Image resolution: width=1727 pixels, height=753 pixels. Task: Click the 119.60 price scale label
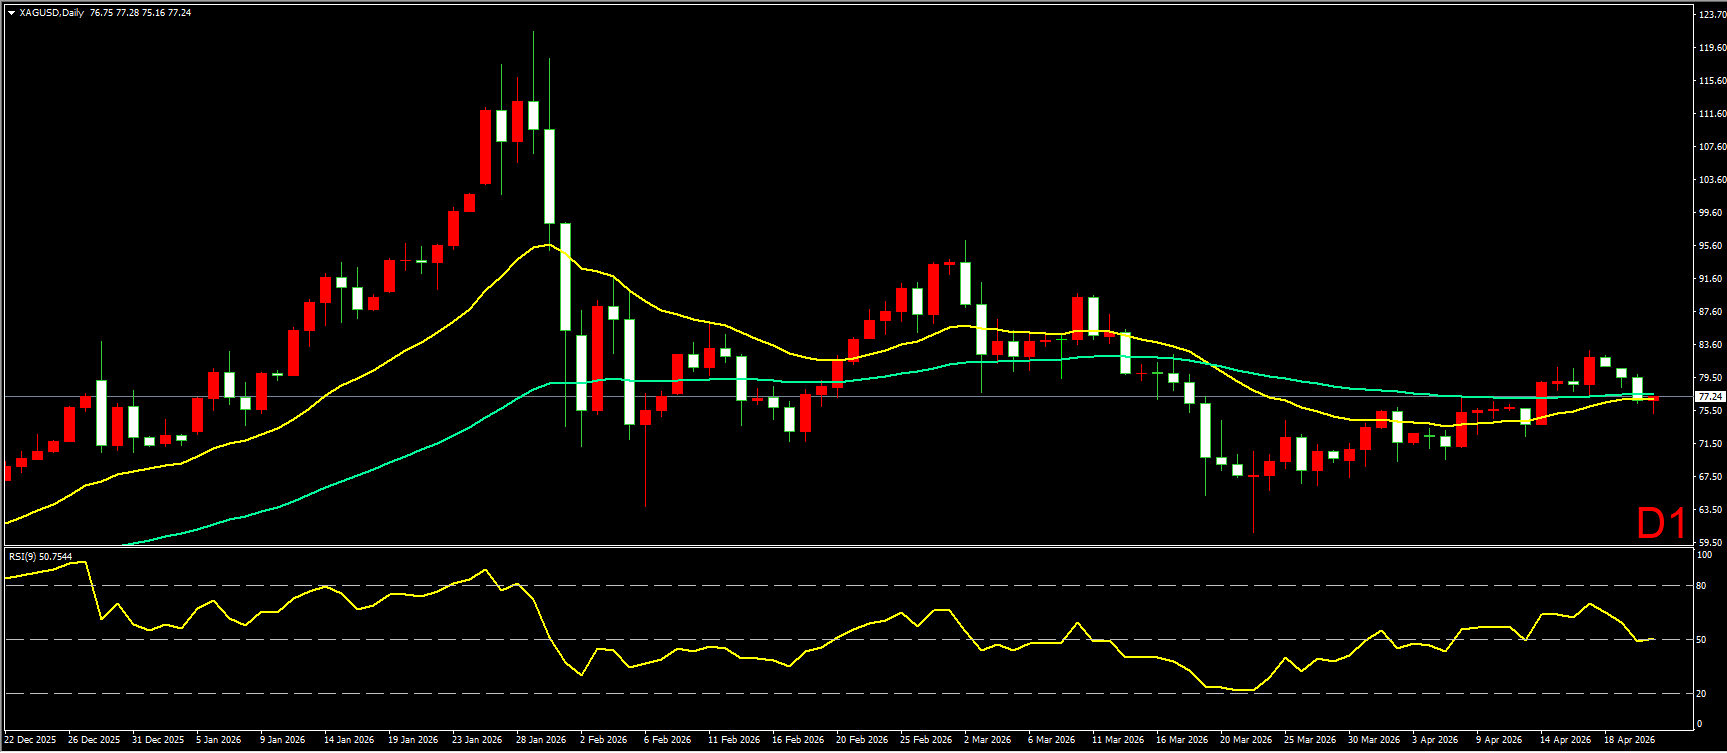1711,48
